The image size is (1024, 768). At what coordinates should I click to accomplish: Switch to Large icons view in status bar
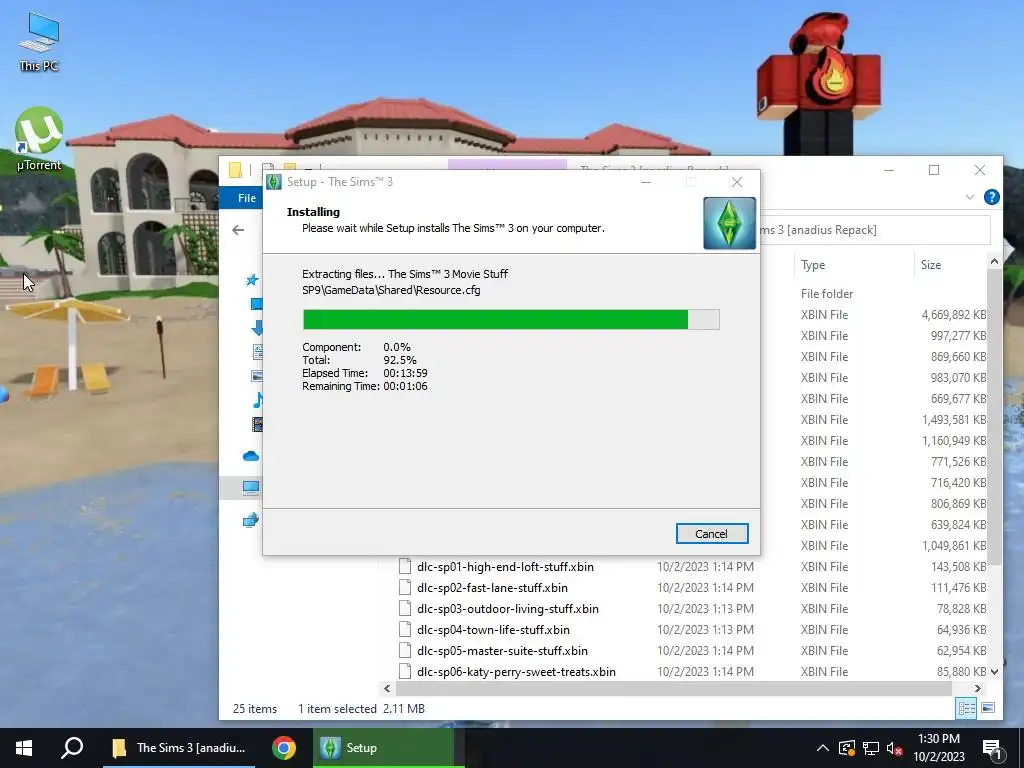[x=988, y=708]
